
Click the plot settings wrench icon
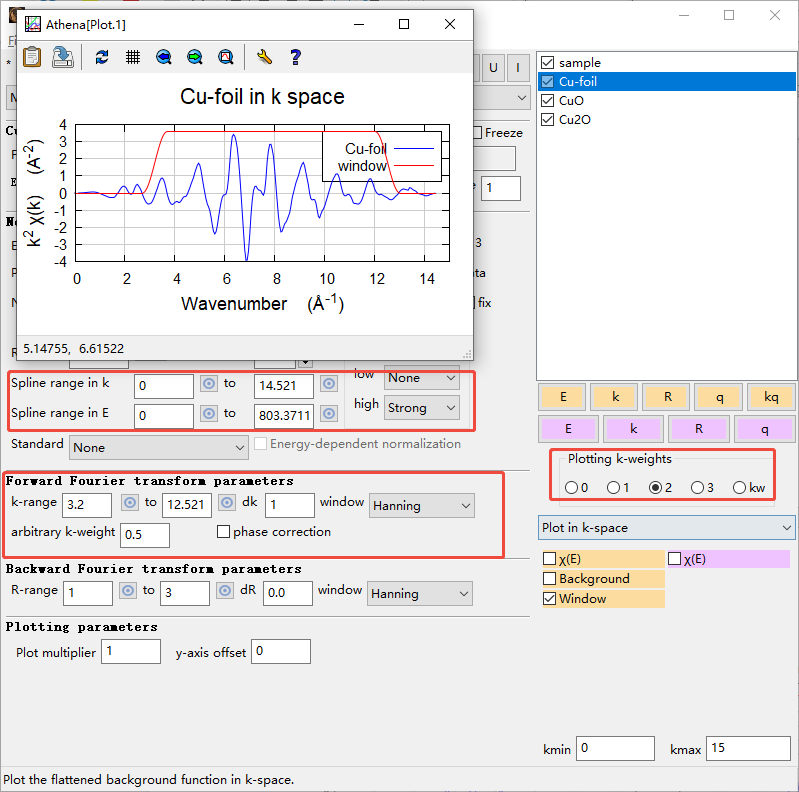[x=264, y=57]
